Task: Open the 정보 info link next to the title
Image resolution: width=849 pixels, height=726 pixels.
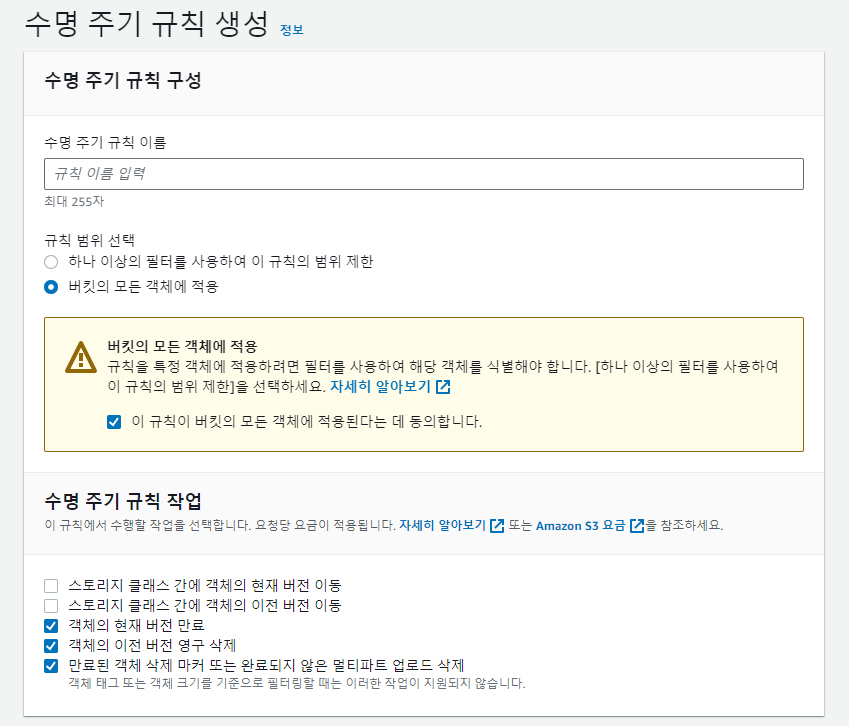Action: (291, 30)
